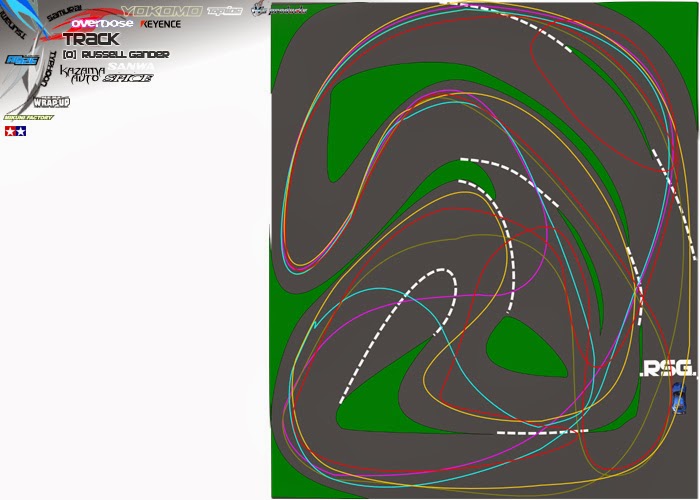The image size is (700, 500).
Task: Click the Topline logo
Action: click(225, 11)
